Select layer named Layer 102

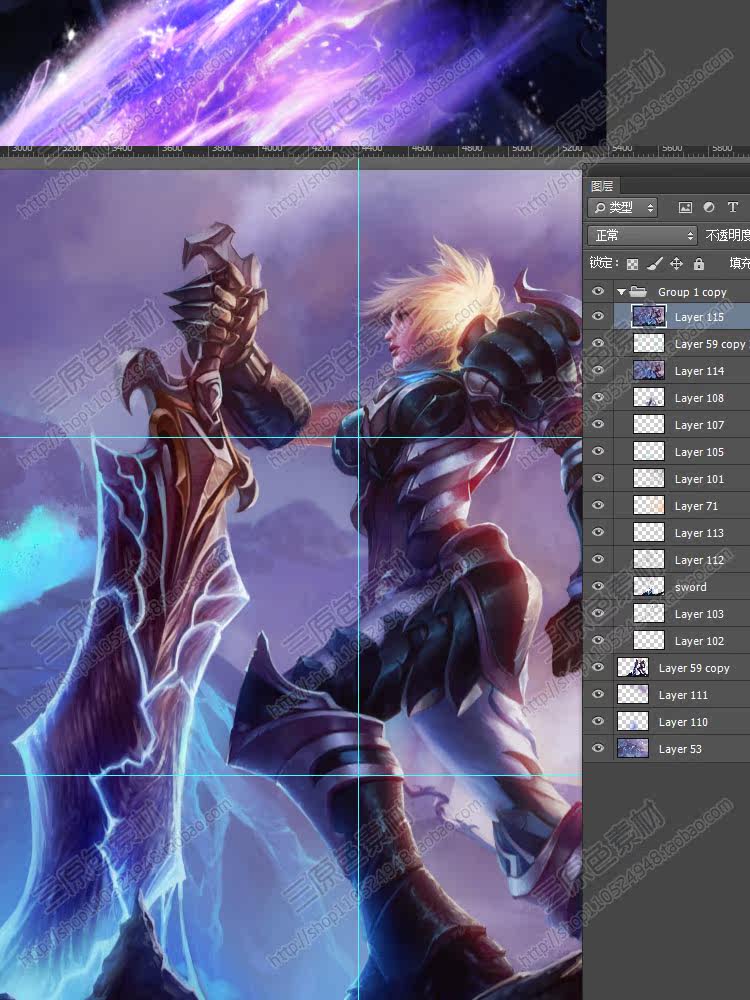coord(699,641)
